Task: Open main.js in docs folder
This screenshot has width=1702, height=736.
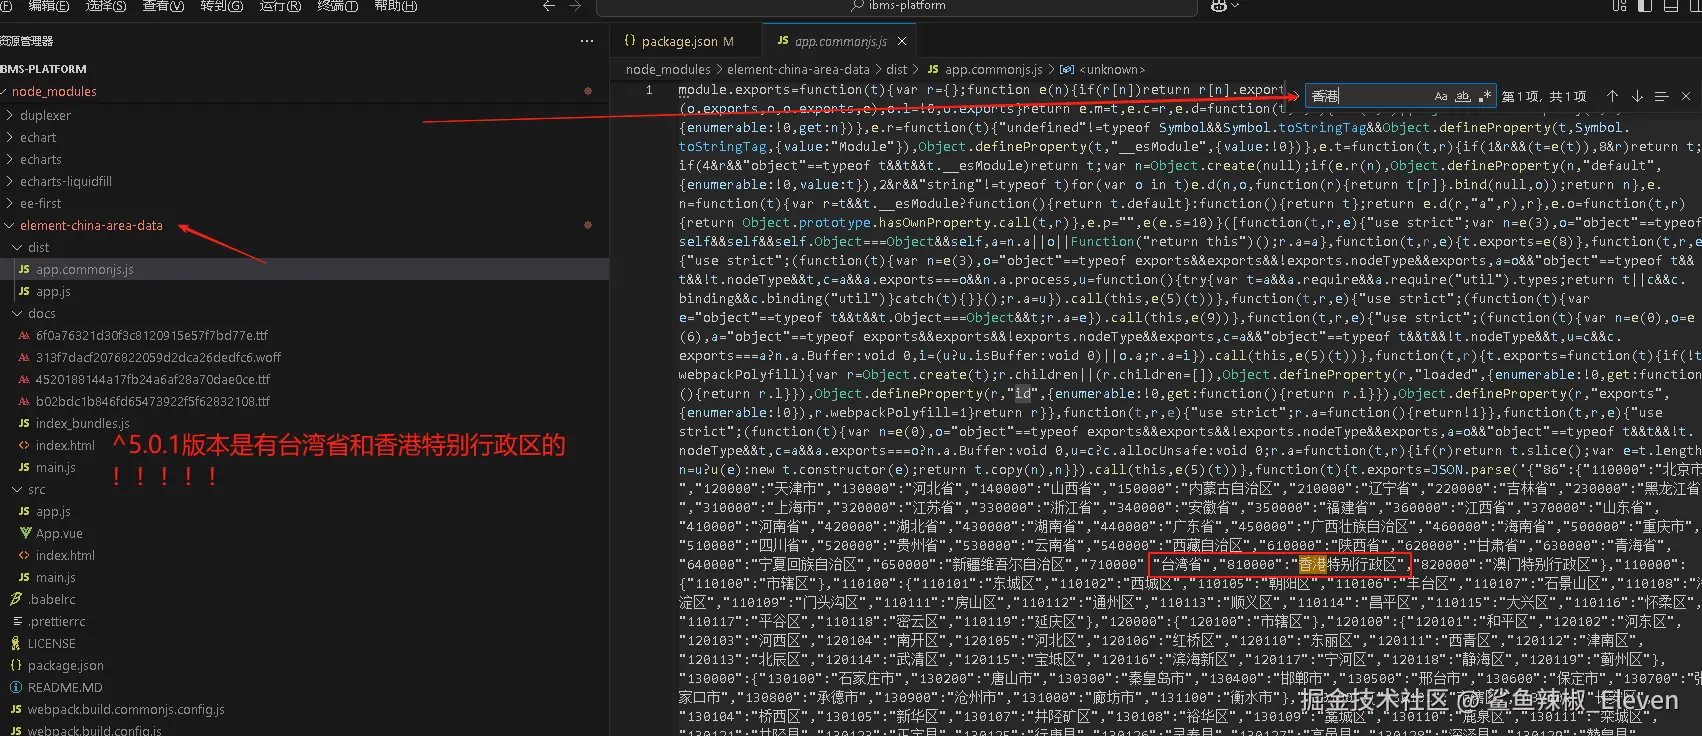Action: (x=304, y=467)
